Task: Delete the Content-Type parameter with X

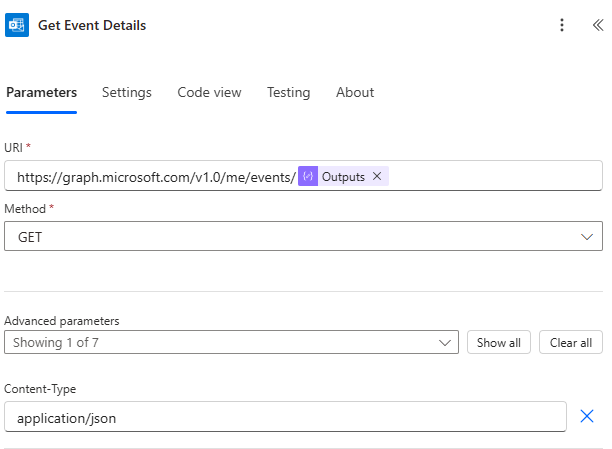Action: tap(587, 416)
